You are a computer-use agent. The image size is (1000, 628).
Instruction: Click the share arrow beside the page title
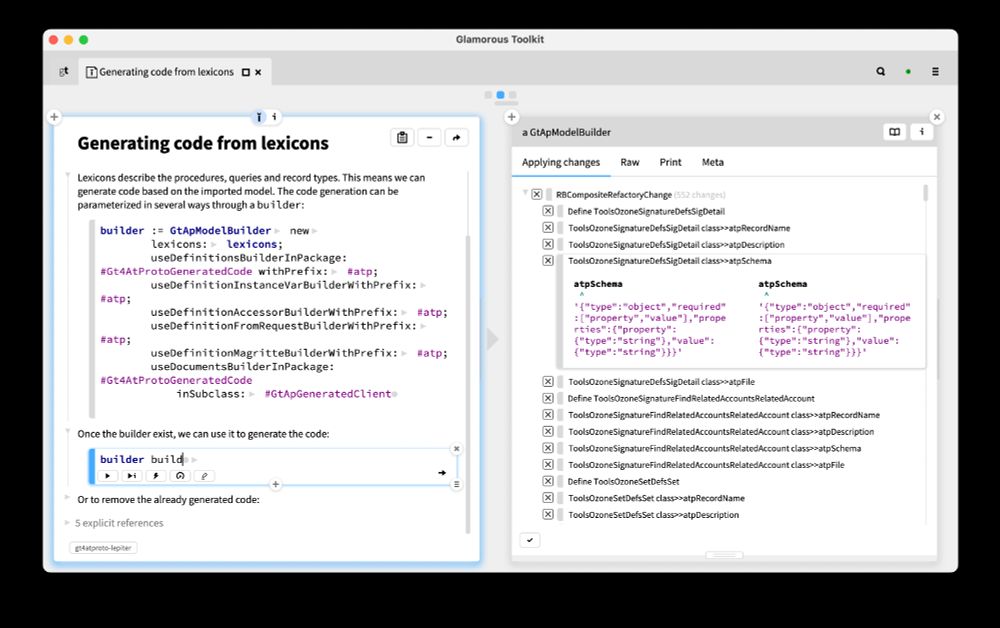456,138
